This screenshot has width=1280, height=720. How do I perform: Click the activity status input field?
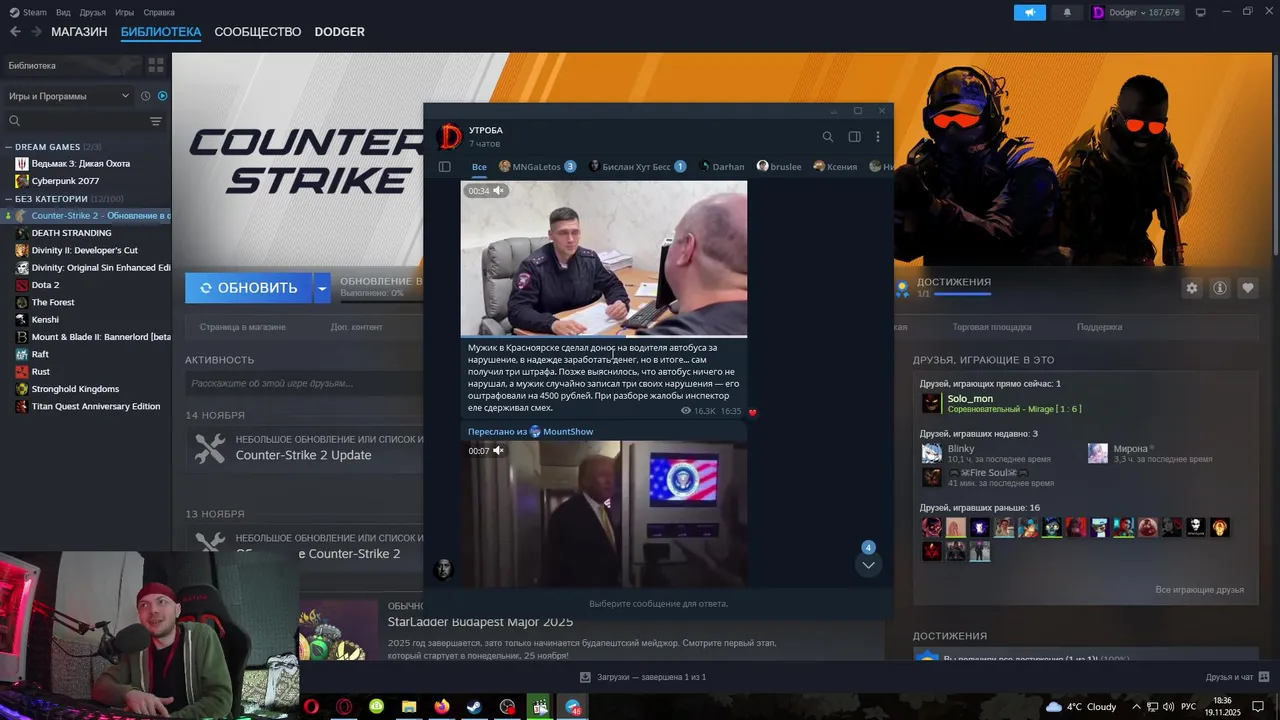[x=304, y=383]
